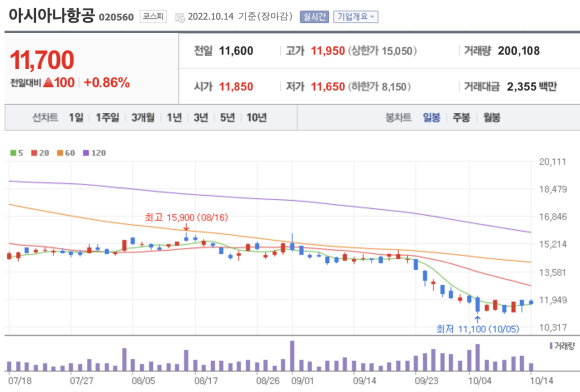Show the 1년 line chart

(x=174, y=118)
